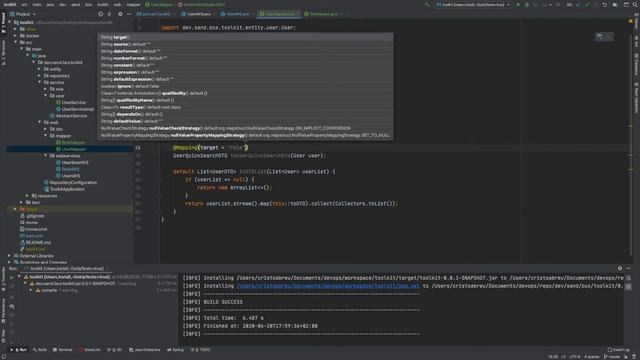The width and height of the screenshot is (640, 360).
Task: Click the eye icon in Run panel toolbar
Action: [12, 306]
